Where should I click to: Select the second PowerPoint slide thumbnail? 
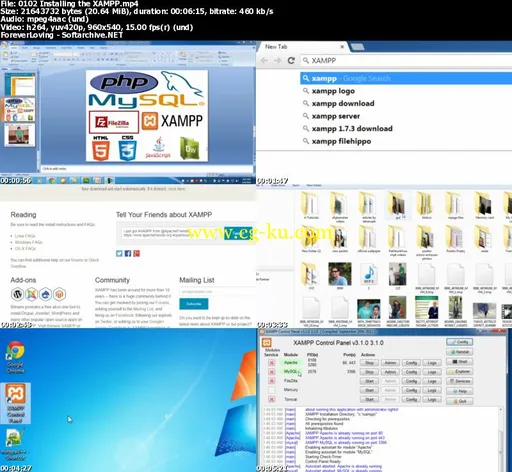pos(20,110)
